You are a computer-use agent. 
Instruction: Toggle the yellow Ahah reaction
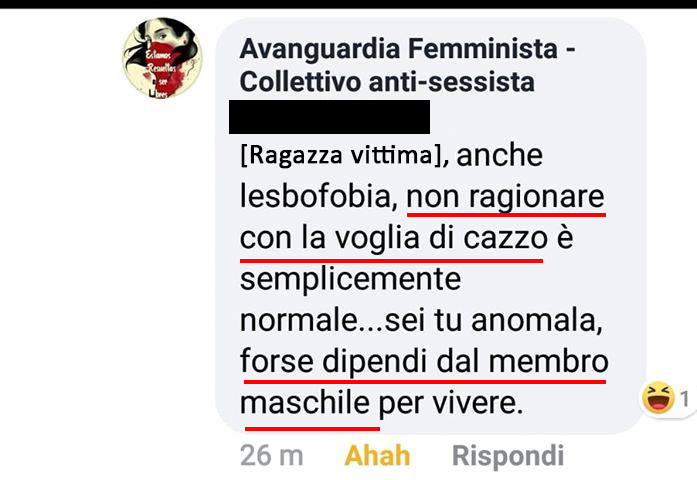[x=377, y=456]
